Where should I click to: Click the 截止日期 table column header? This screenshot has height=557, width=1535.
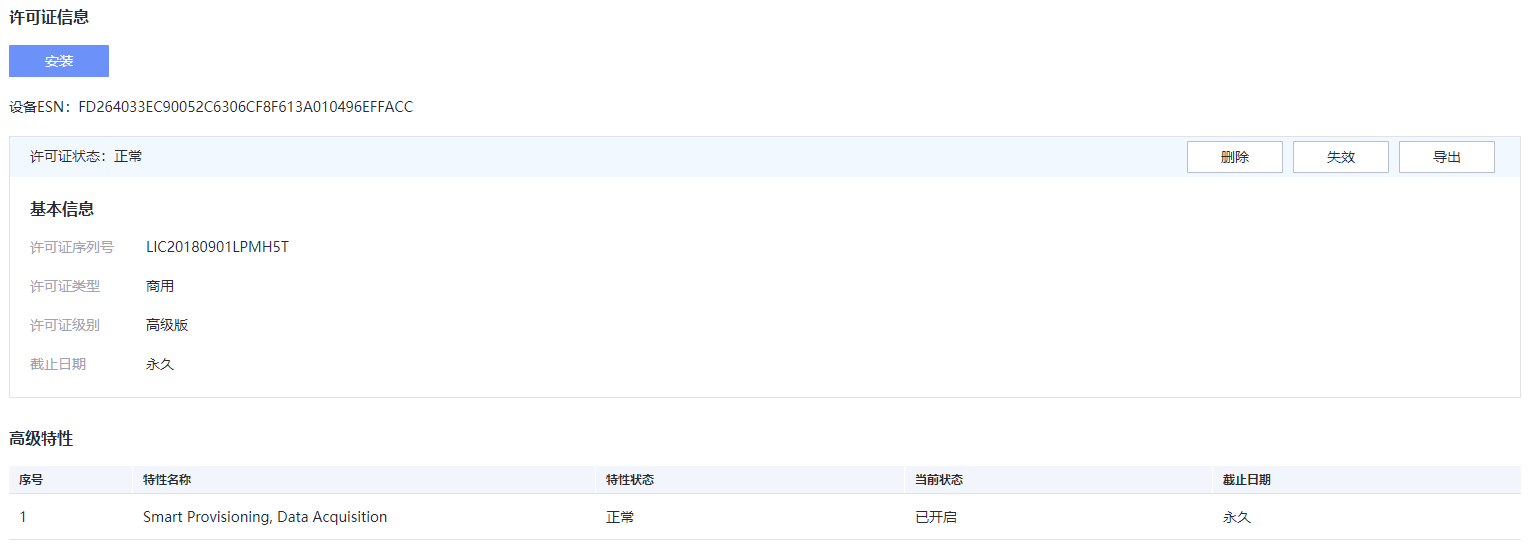[x=1247, y=480]
